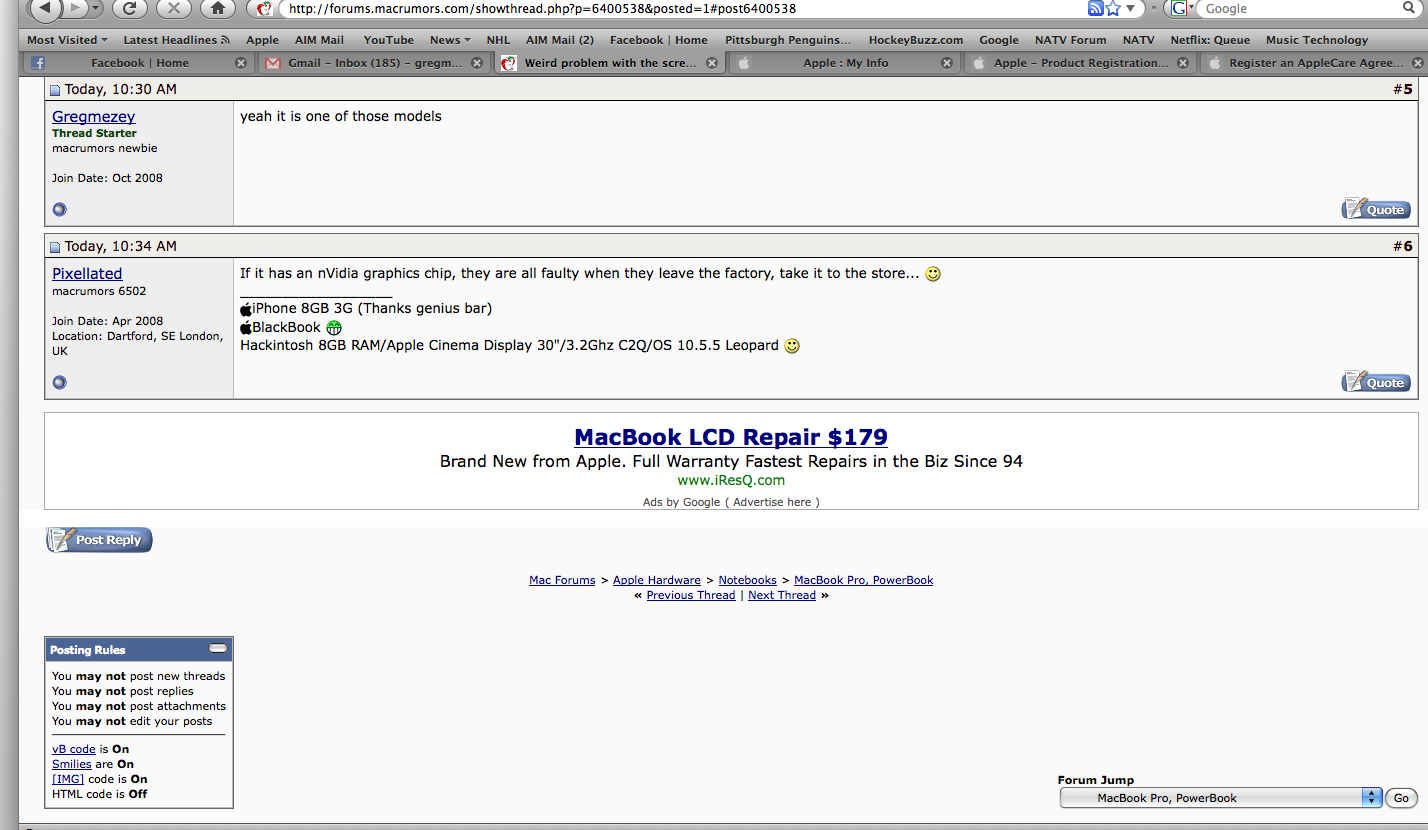Go to Notebooks breadcrumb
The image size is (1428, 830).
(x=748, y=580)
